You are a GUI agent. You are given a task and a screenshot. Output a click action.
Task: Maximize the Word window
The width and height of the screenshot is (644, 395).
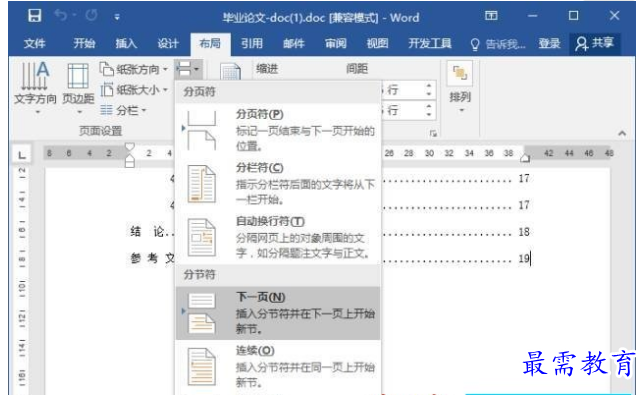pyautogui.click(x=573, y=16)
